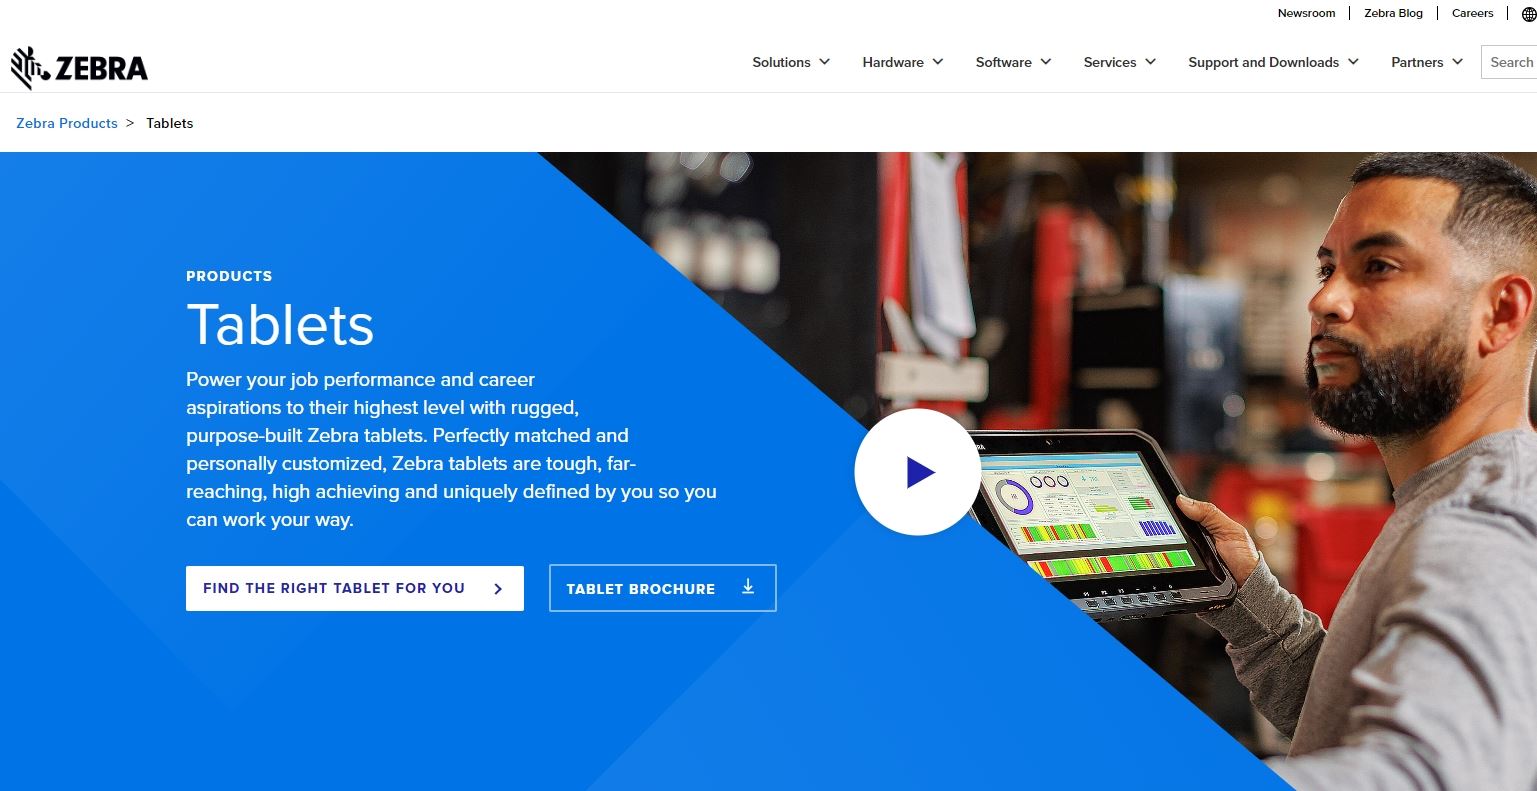The height and width of the screenshot is (791, 1537).
Task: Play the tablet video with the play button
Action: (x=917, y=472)
